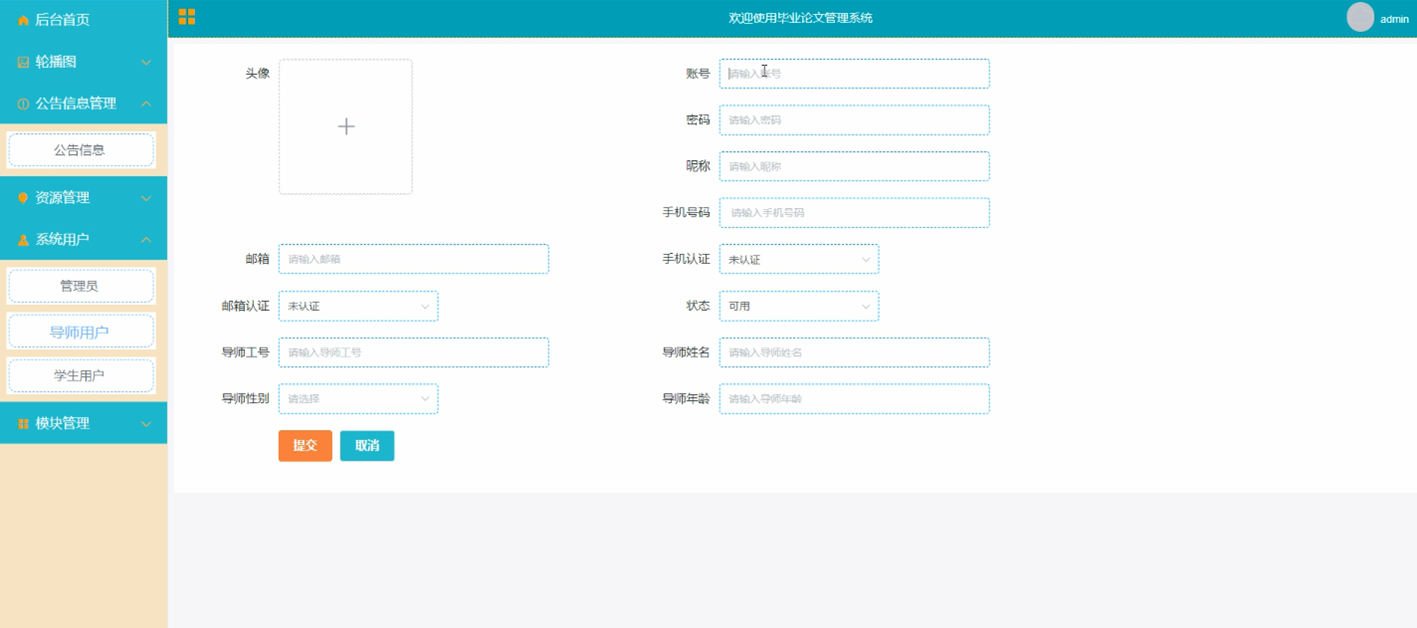Select the 管理员 submenu item
Image resolution: width=1417 pixels, height=628 pixels.
point(81,286)
